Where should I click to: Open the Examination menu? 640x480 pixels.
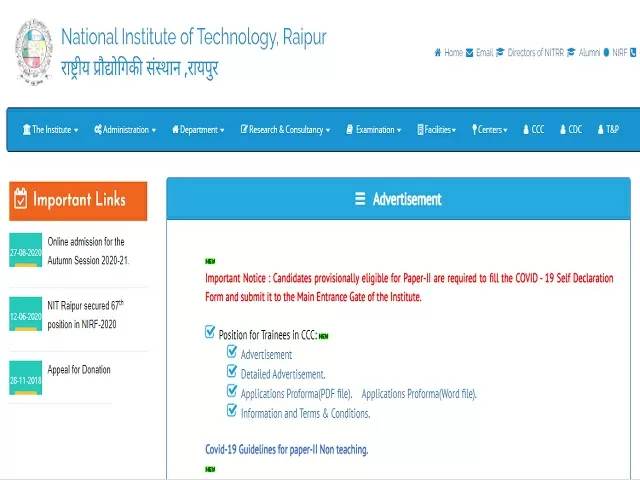click(373, 130)
